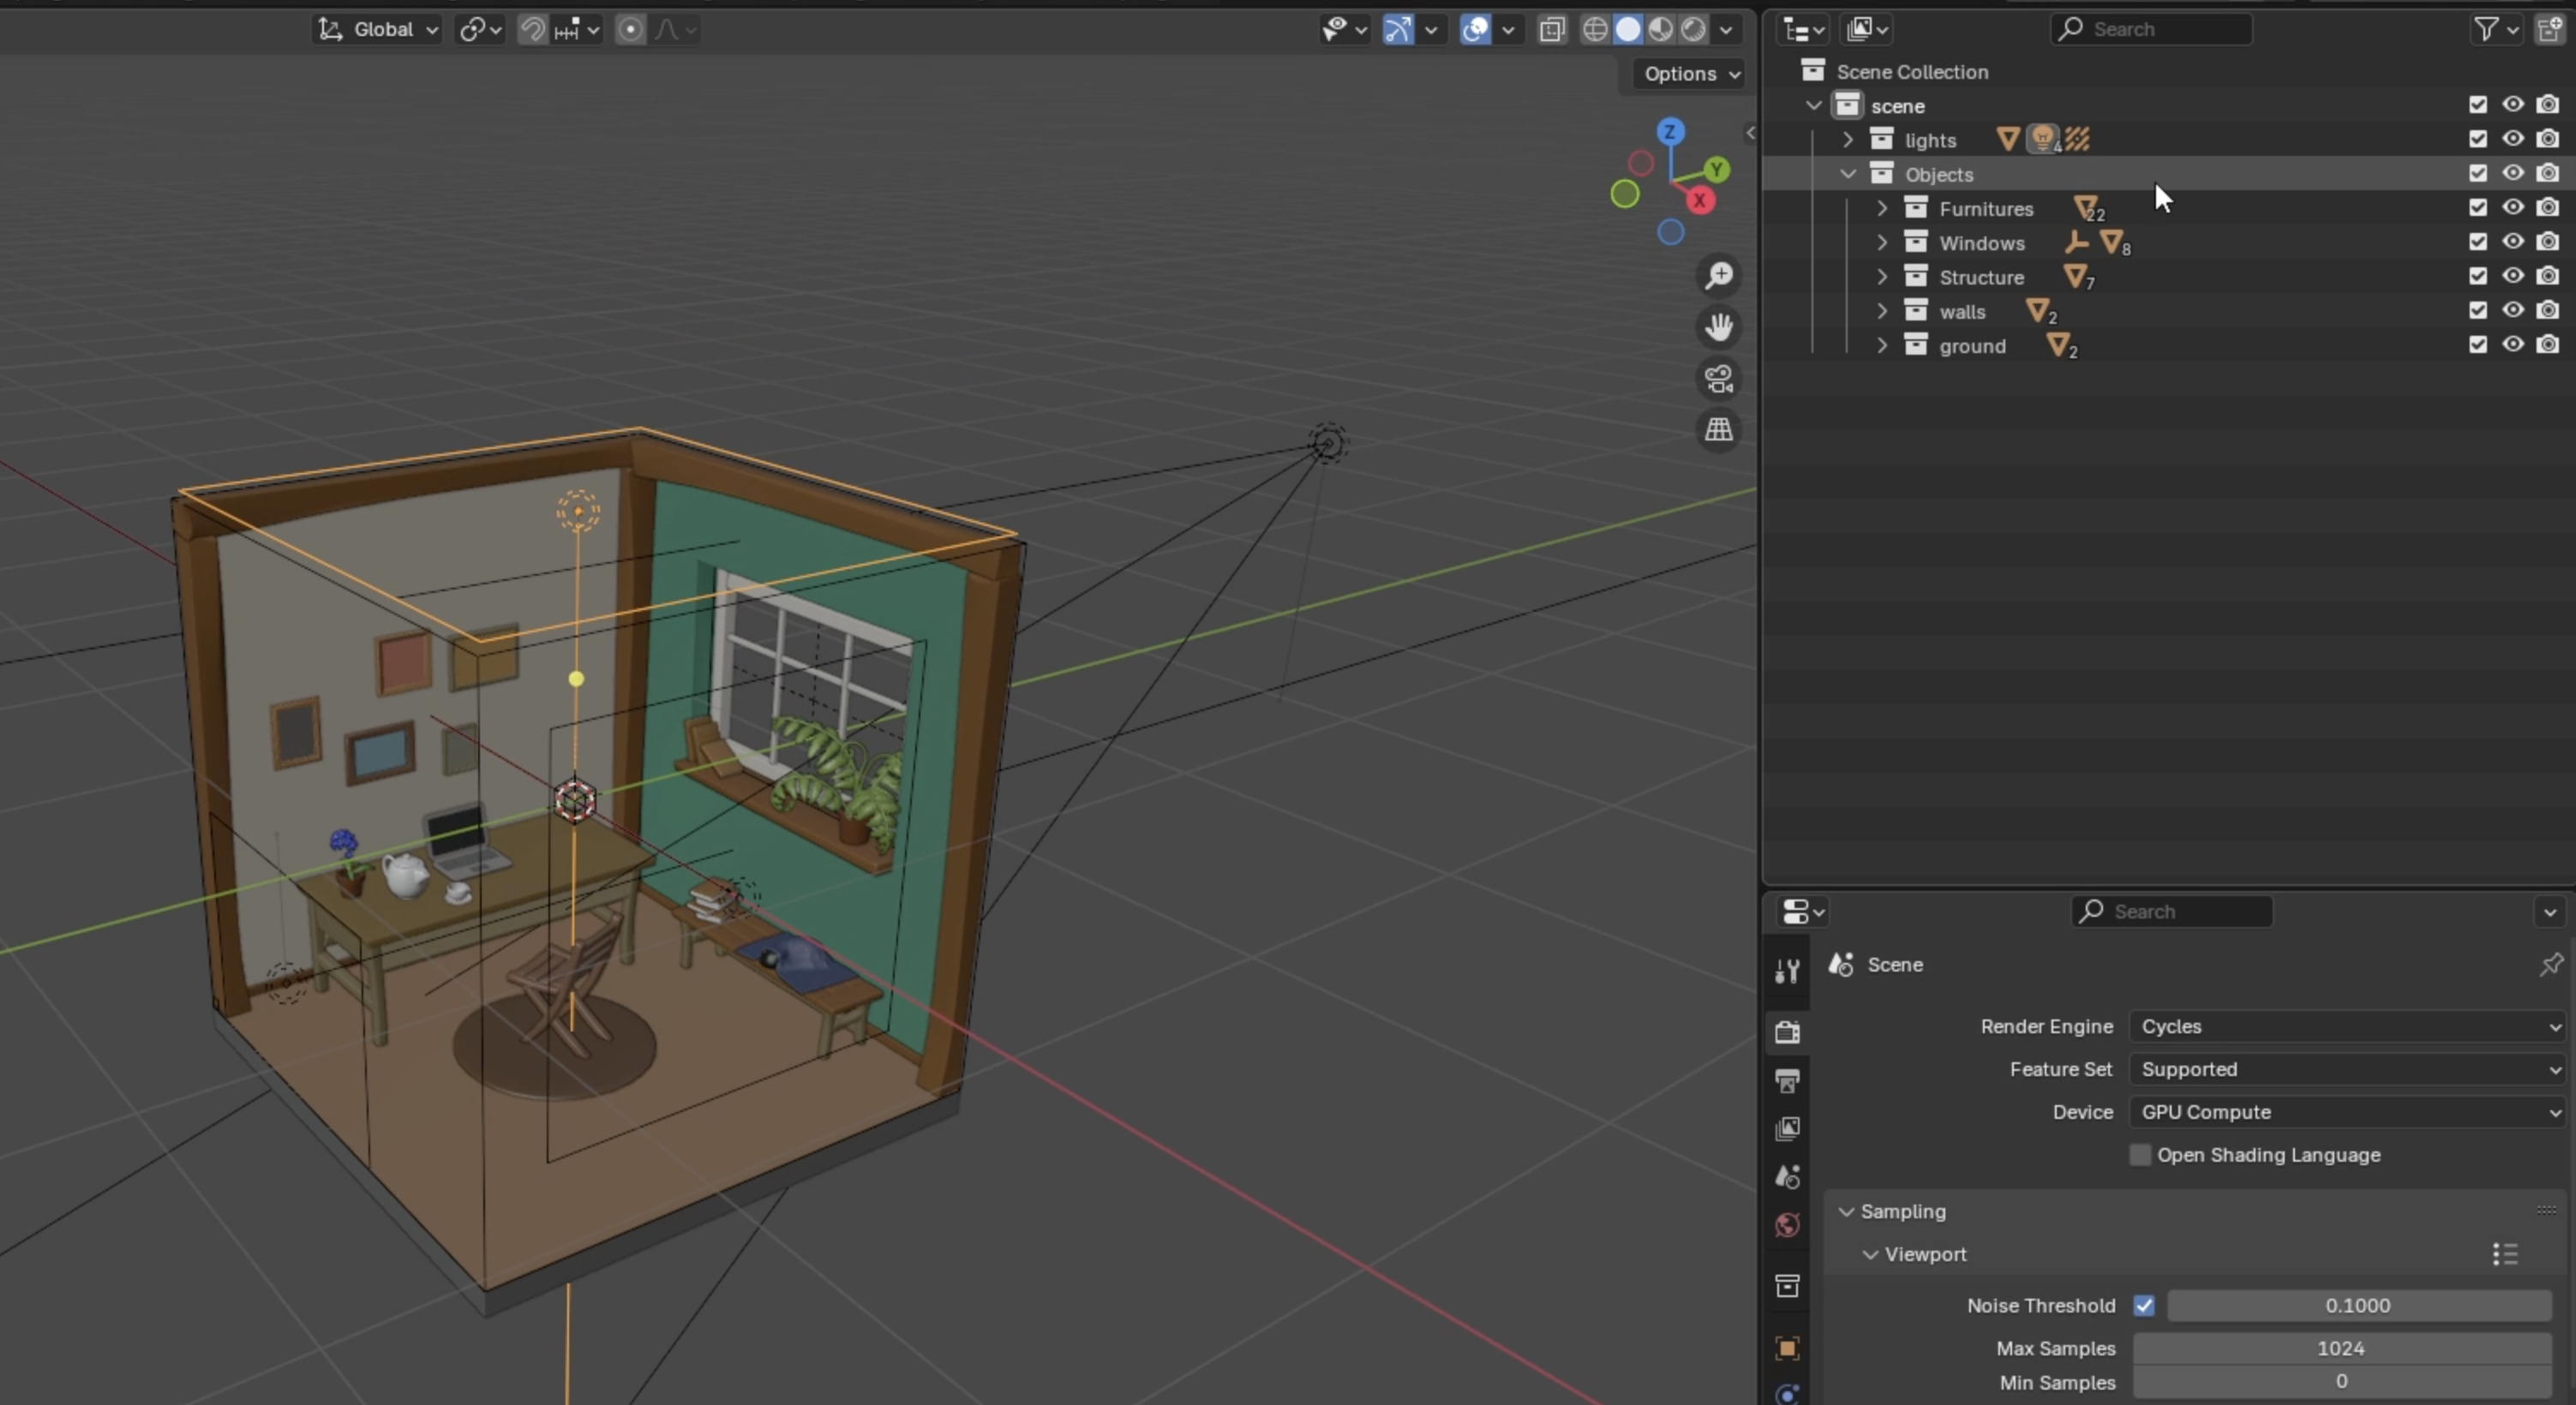Click the zoom viewport magnifier icon
This screenshot has width=2576, height=1405.
pos(1719,276)
